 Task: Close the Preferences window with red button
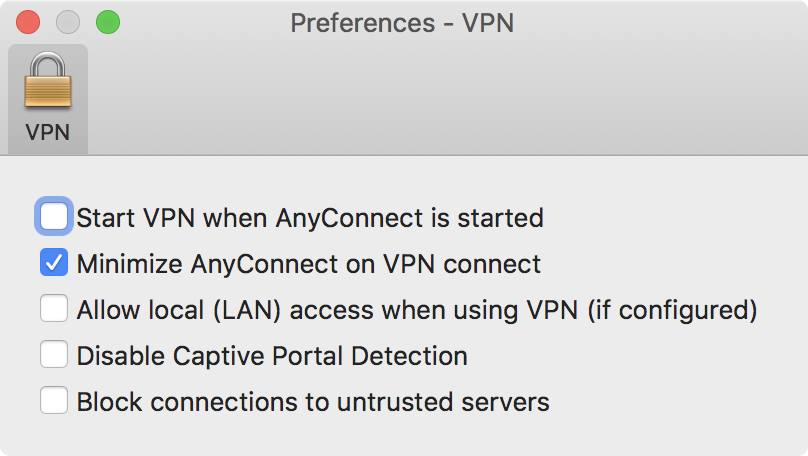[28, 23]
